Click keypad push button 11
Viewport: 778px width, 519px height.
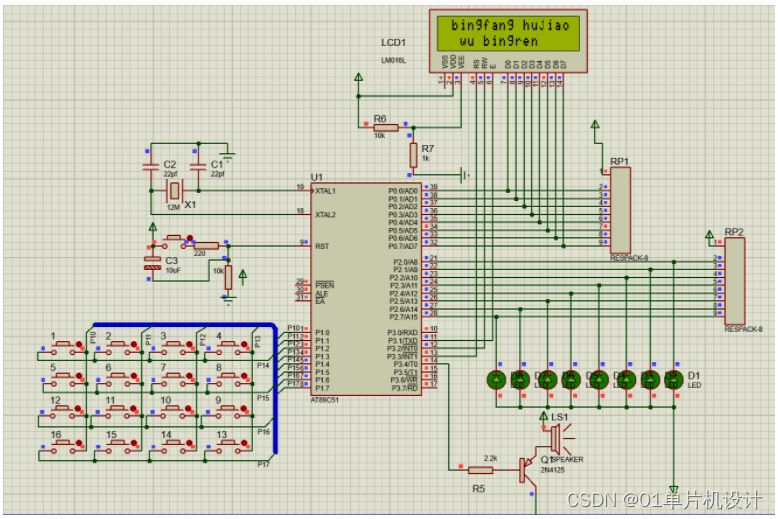coord(118,412)
